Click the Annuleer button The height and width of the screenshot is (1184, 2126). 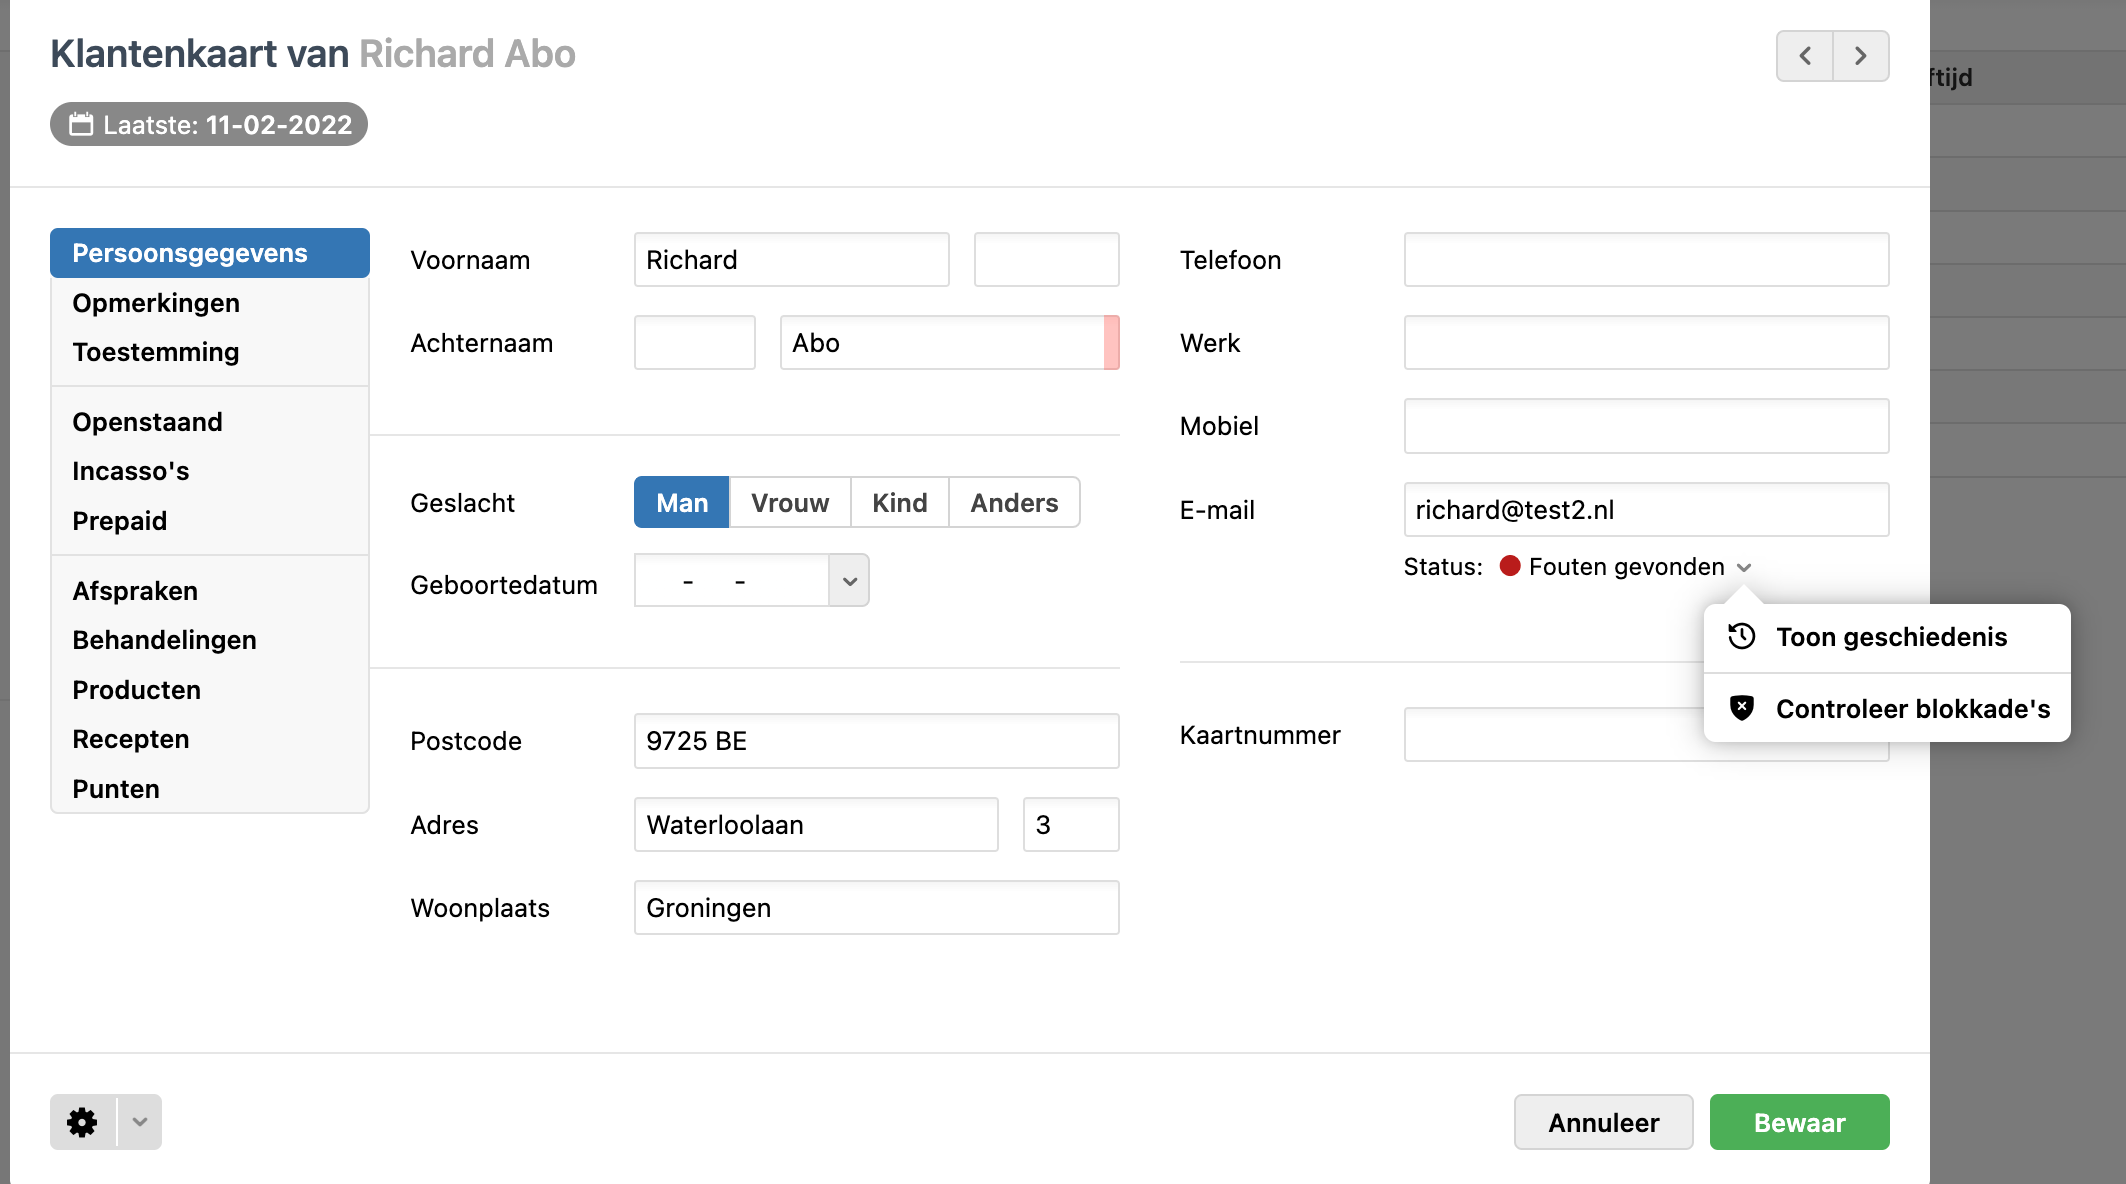pos(1603,1122)
